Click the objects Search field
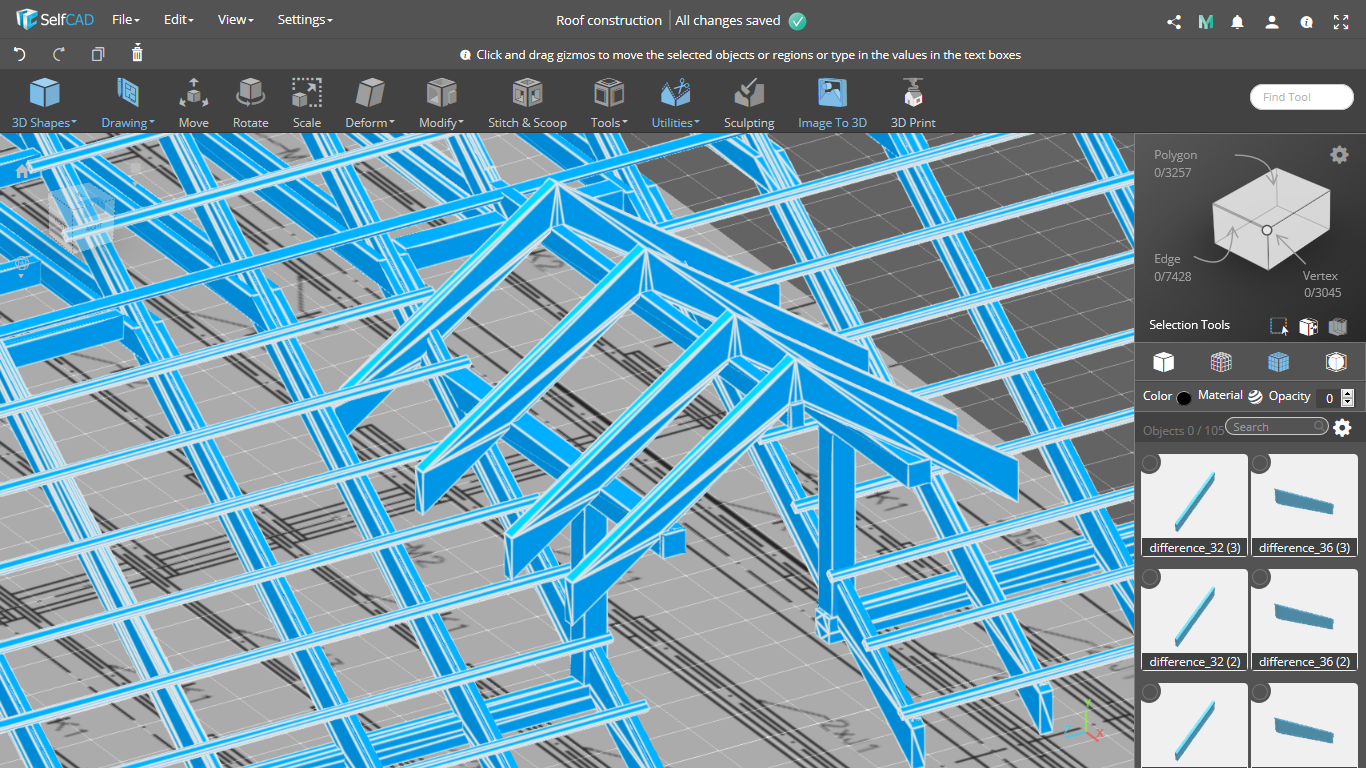1366x768 pixels. point(1277,427)
